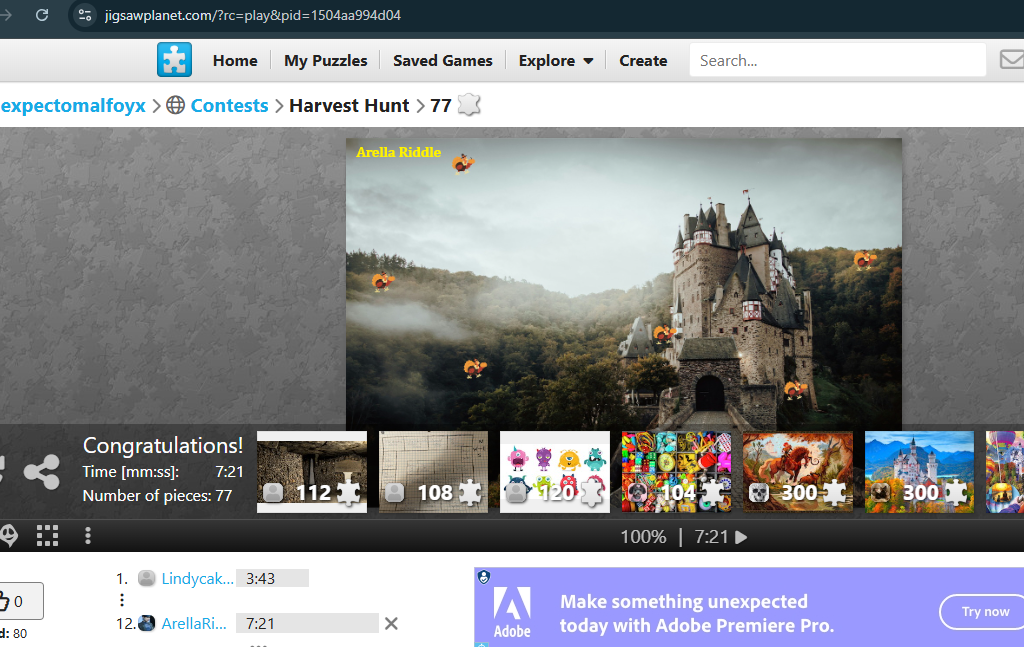Click the Congratulations! heading
This screenshot has width=1024, height=647.
(x=163, y=445)
